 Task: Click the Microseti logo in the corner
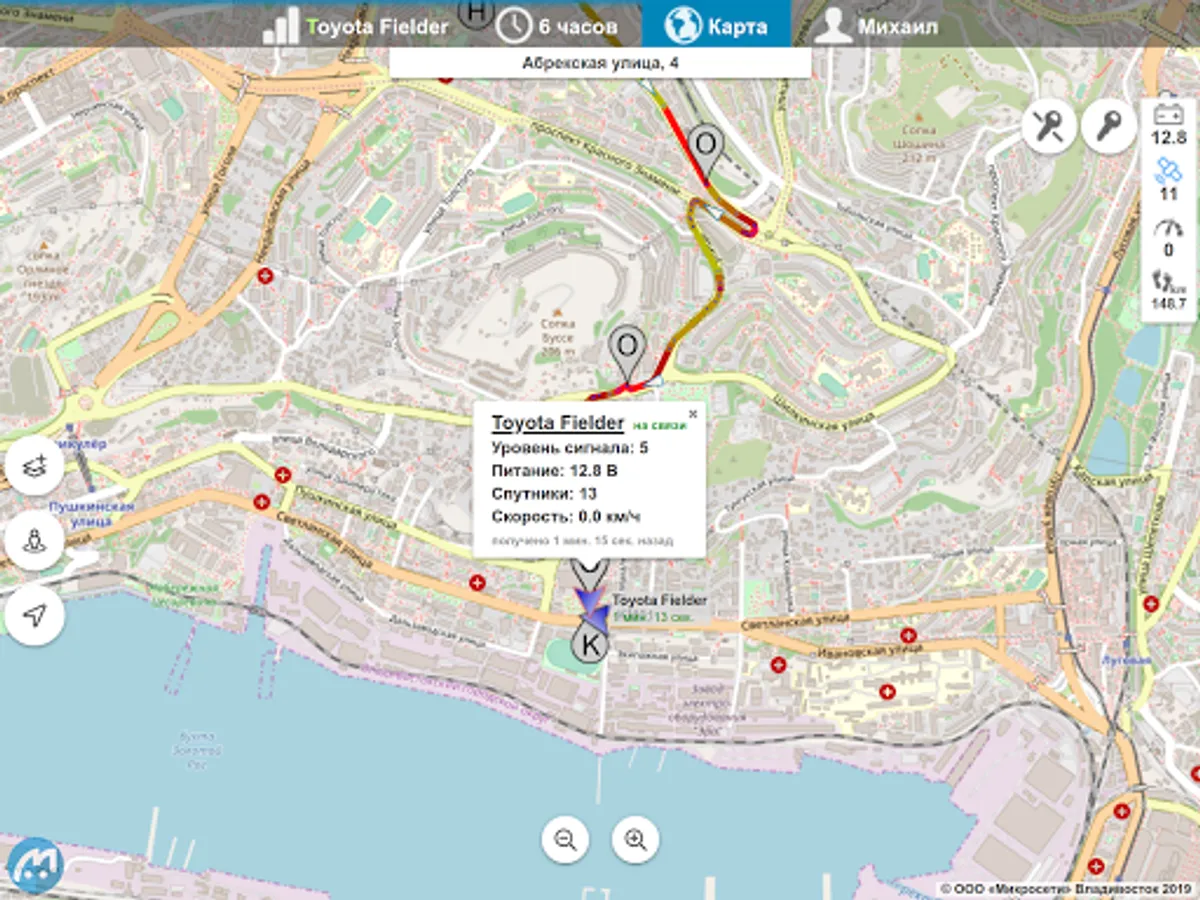tap(36, 864)
